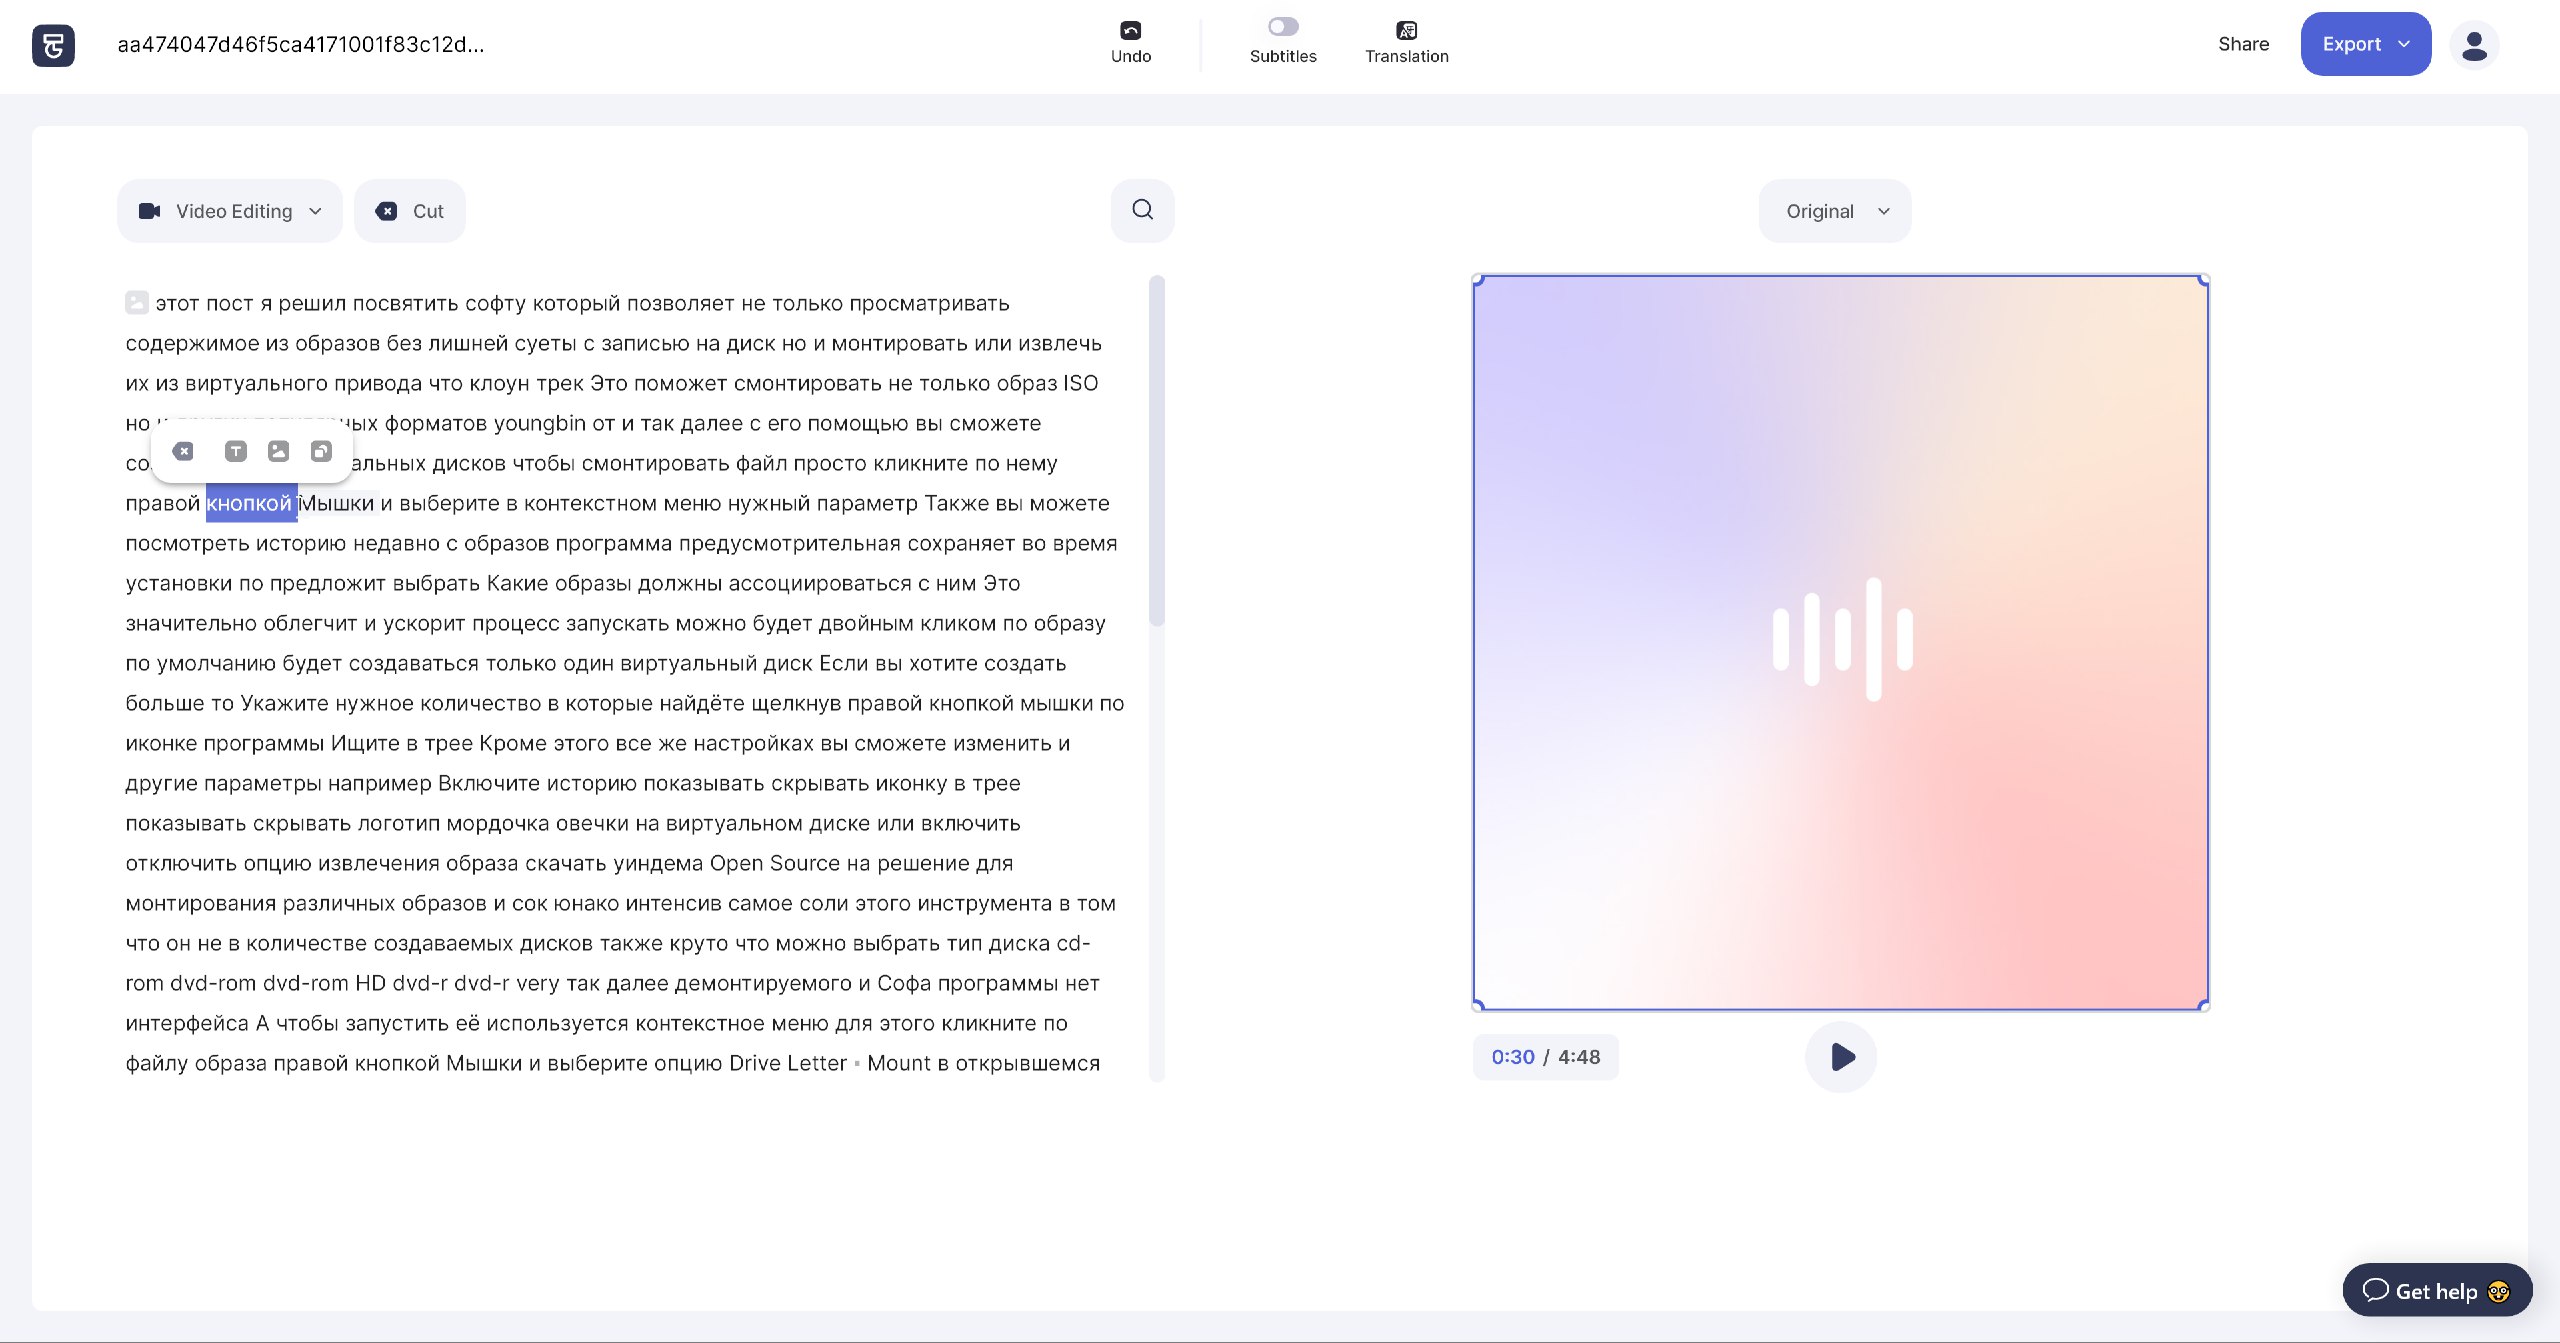
Task: Click the 0:30 / 4:48 time display
Action: click(1545, 1057)
